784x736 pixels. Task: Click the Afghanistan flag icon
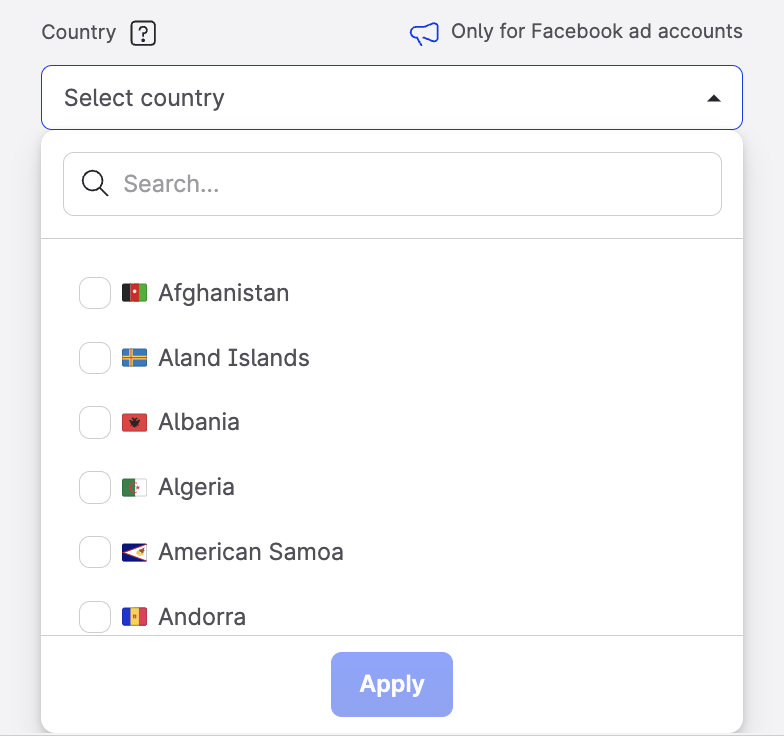(134, 293)
